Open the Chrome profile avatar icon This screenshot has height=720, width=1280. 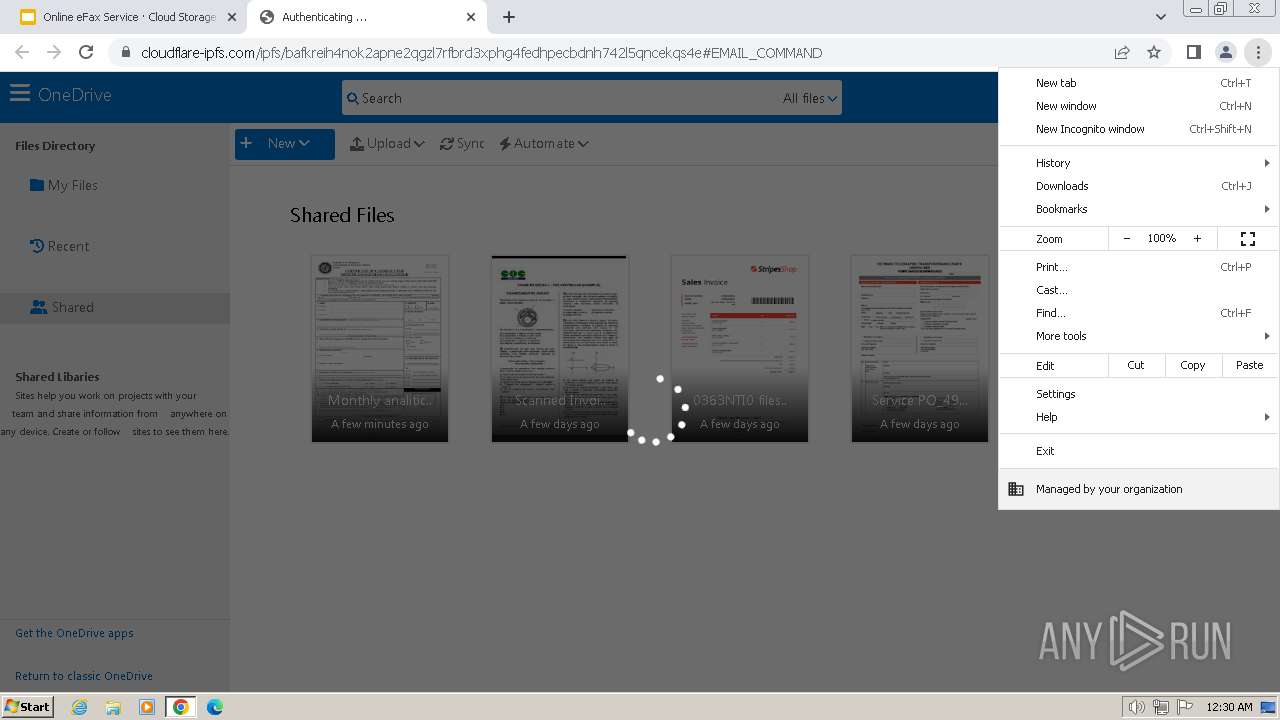pos(1225,52)
